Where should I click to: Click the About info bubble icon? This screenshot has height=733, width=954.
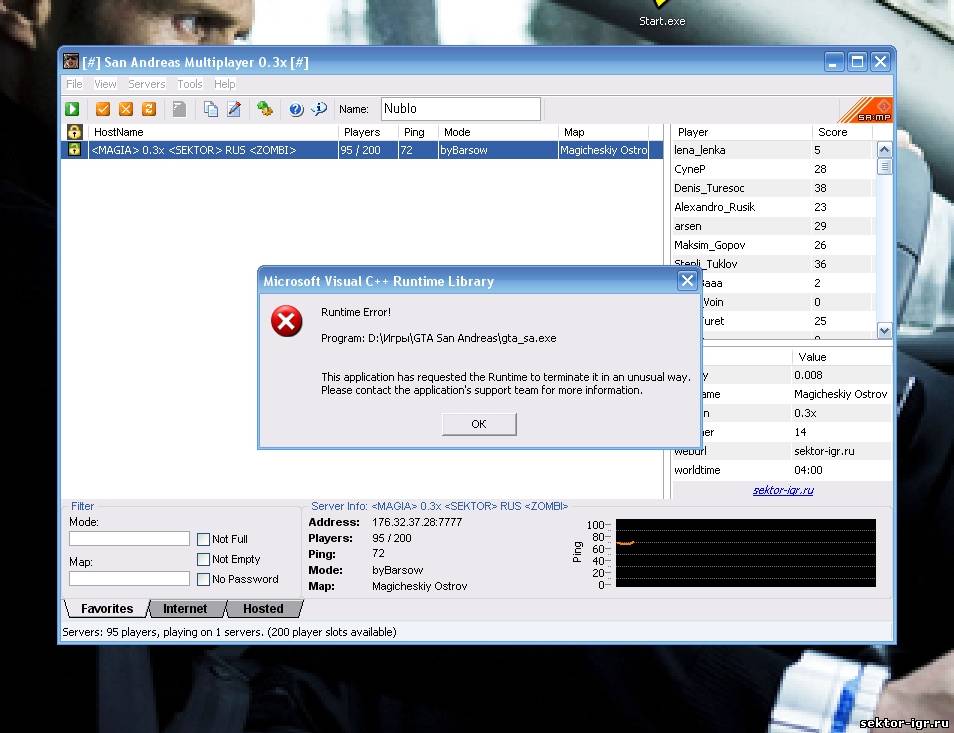319,109
